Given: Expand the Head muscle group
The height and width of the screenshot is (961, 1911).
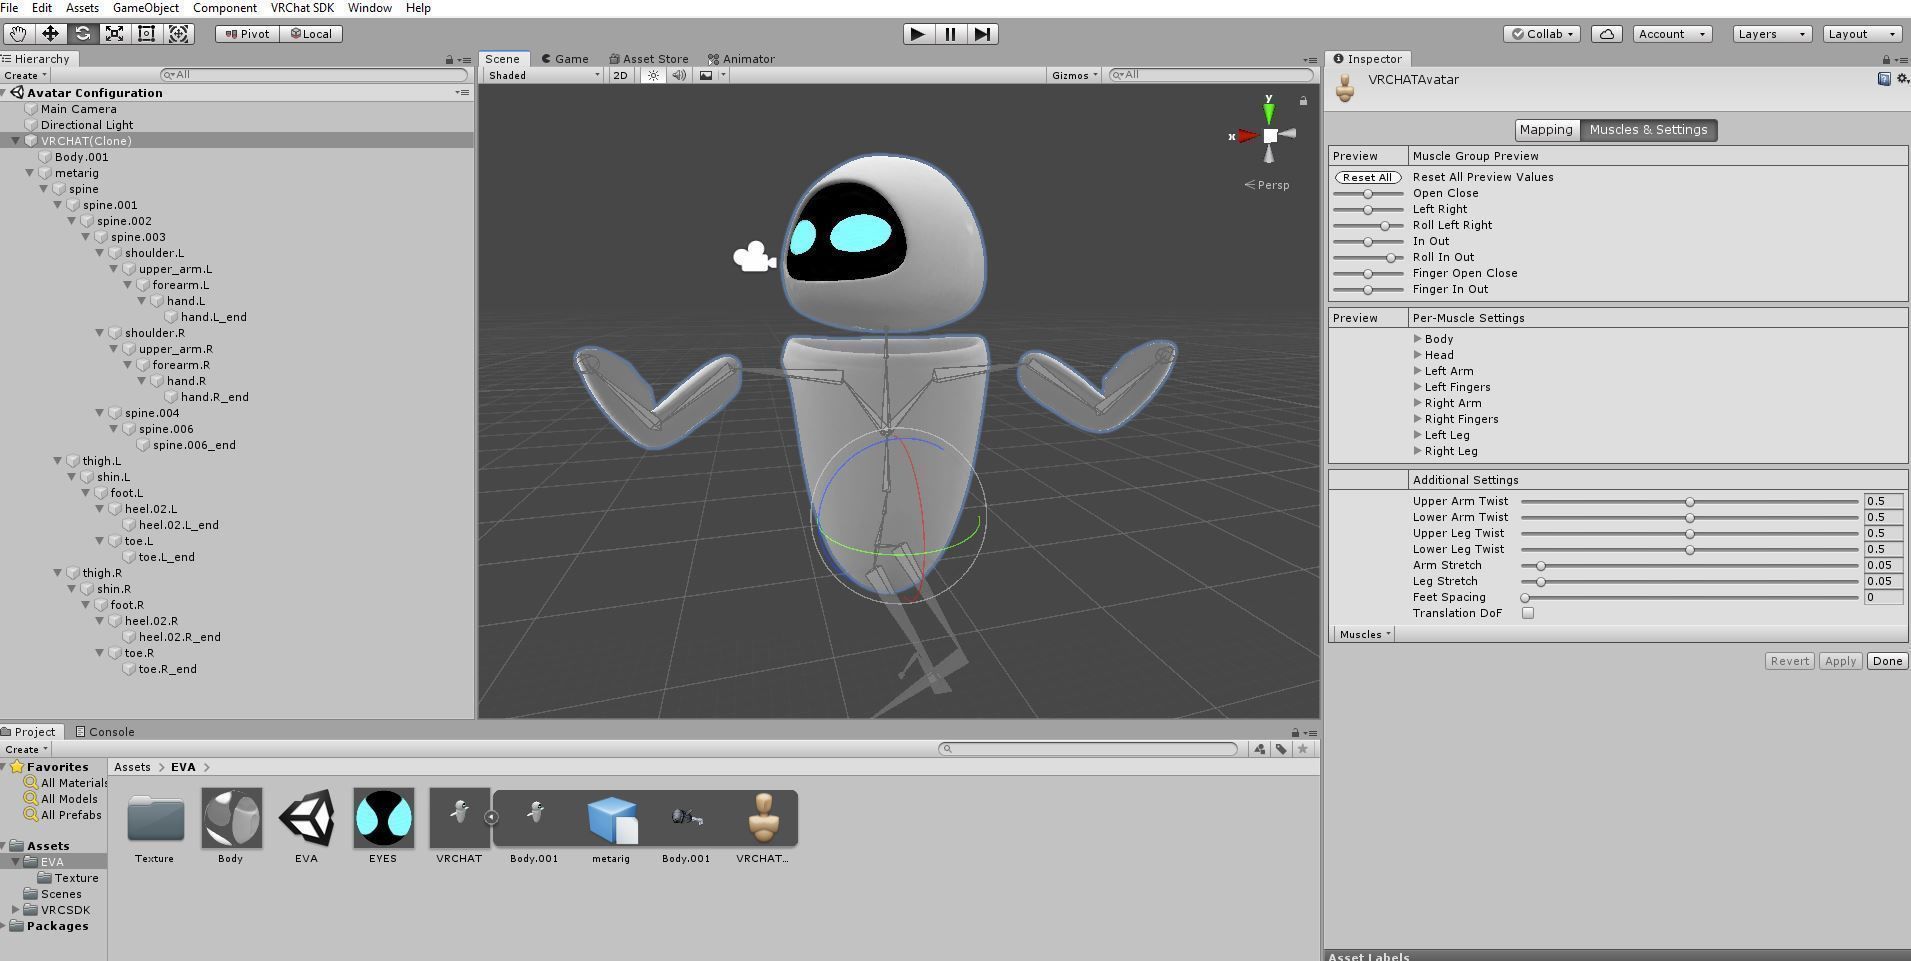Looking at the screenshot, I should 1418,355.
